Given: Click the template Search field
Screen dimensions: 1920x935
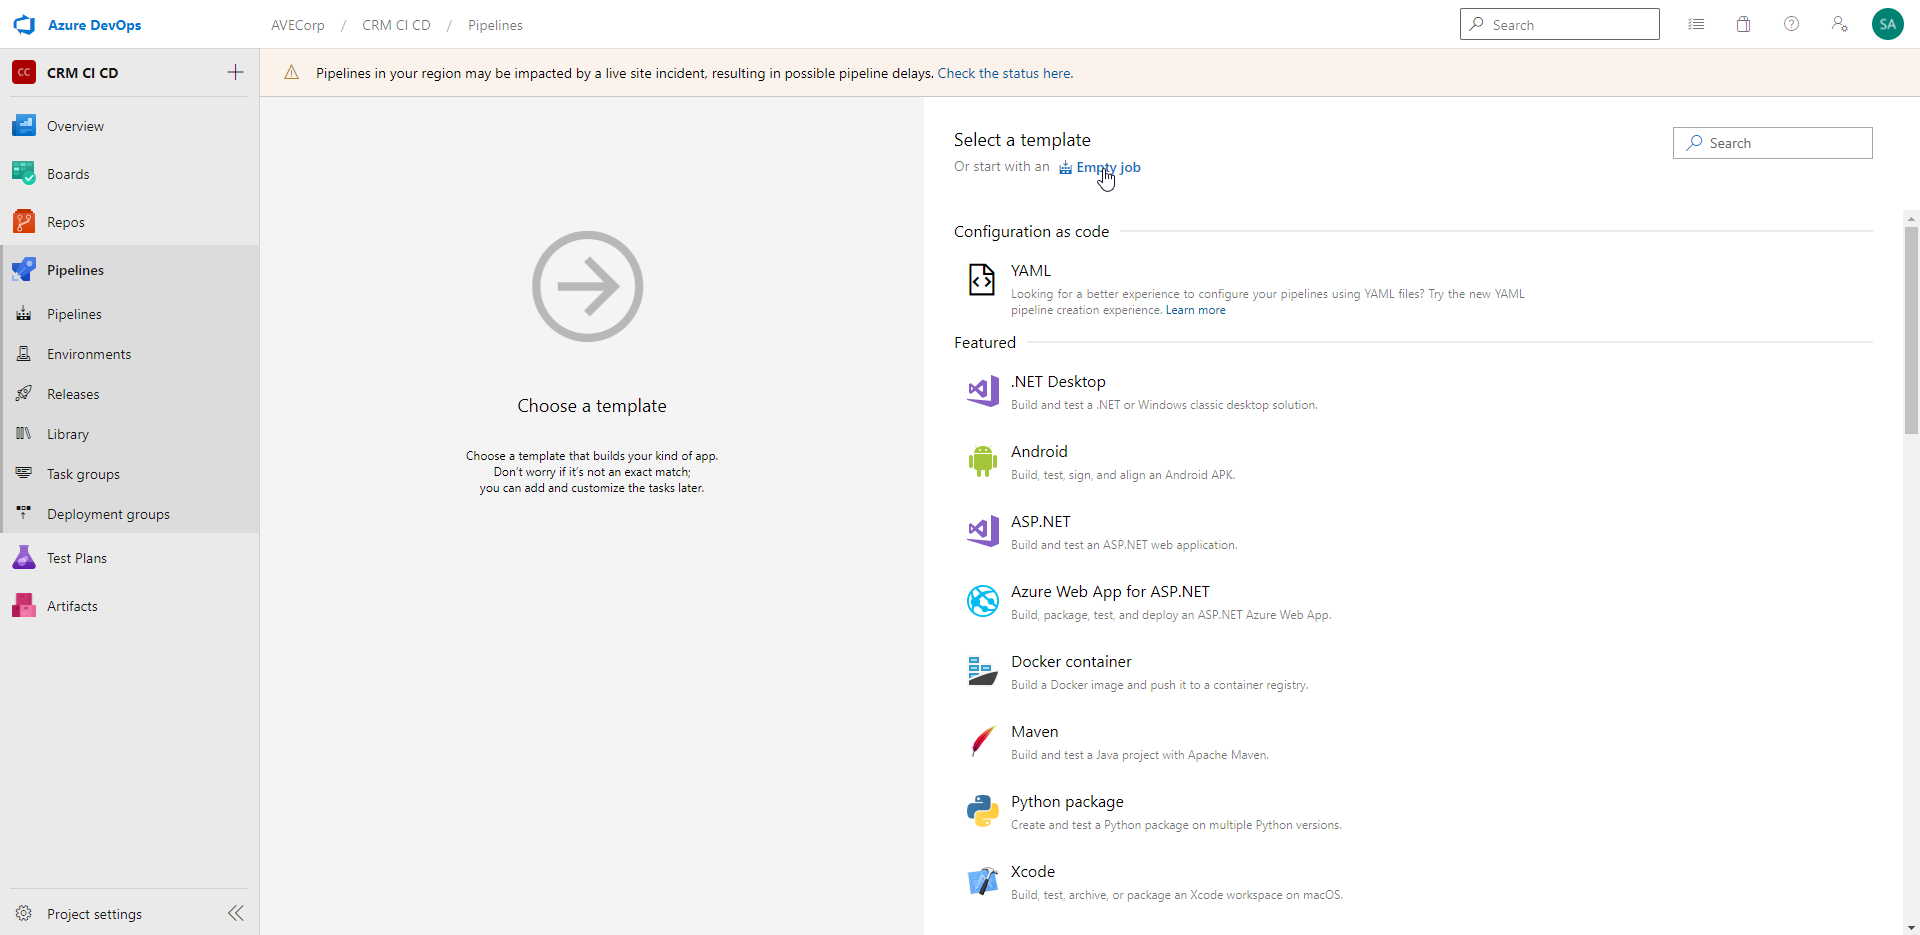Looking at the screenshot, I should pos(1773,143).
